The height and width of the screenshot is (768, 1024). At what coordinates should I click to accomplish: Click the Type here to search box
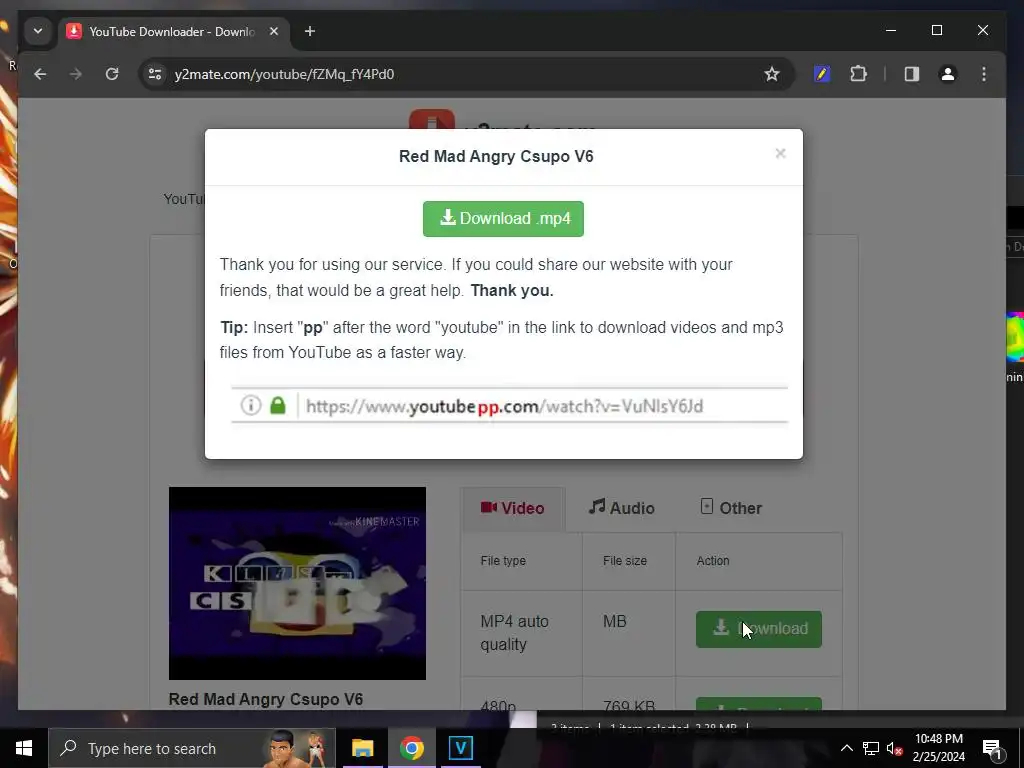point(192,748)
